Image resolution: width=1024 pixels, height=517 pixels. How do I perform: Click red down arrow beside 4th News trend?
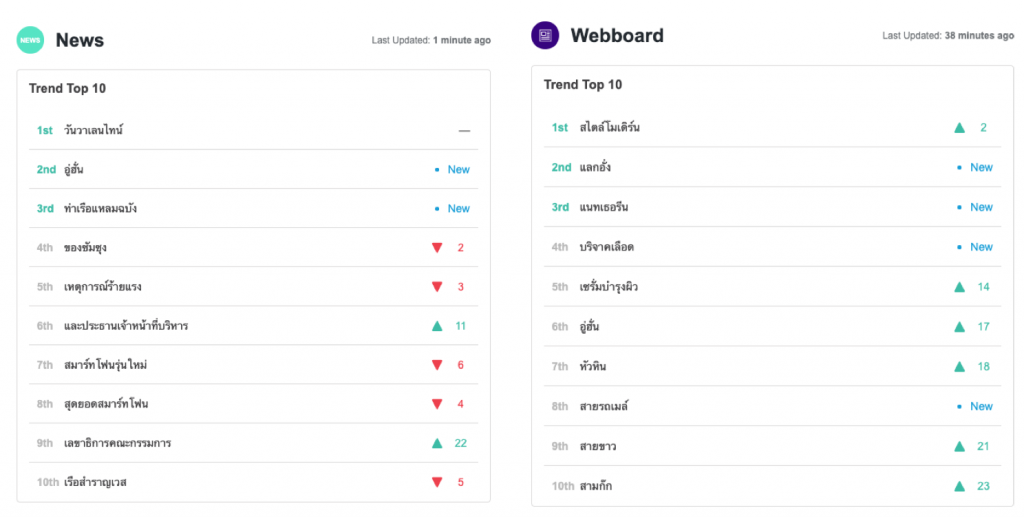point(437,247)
